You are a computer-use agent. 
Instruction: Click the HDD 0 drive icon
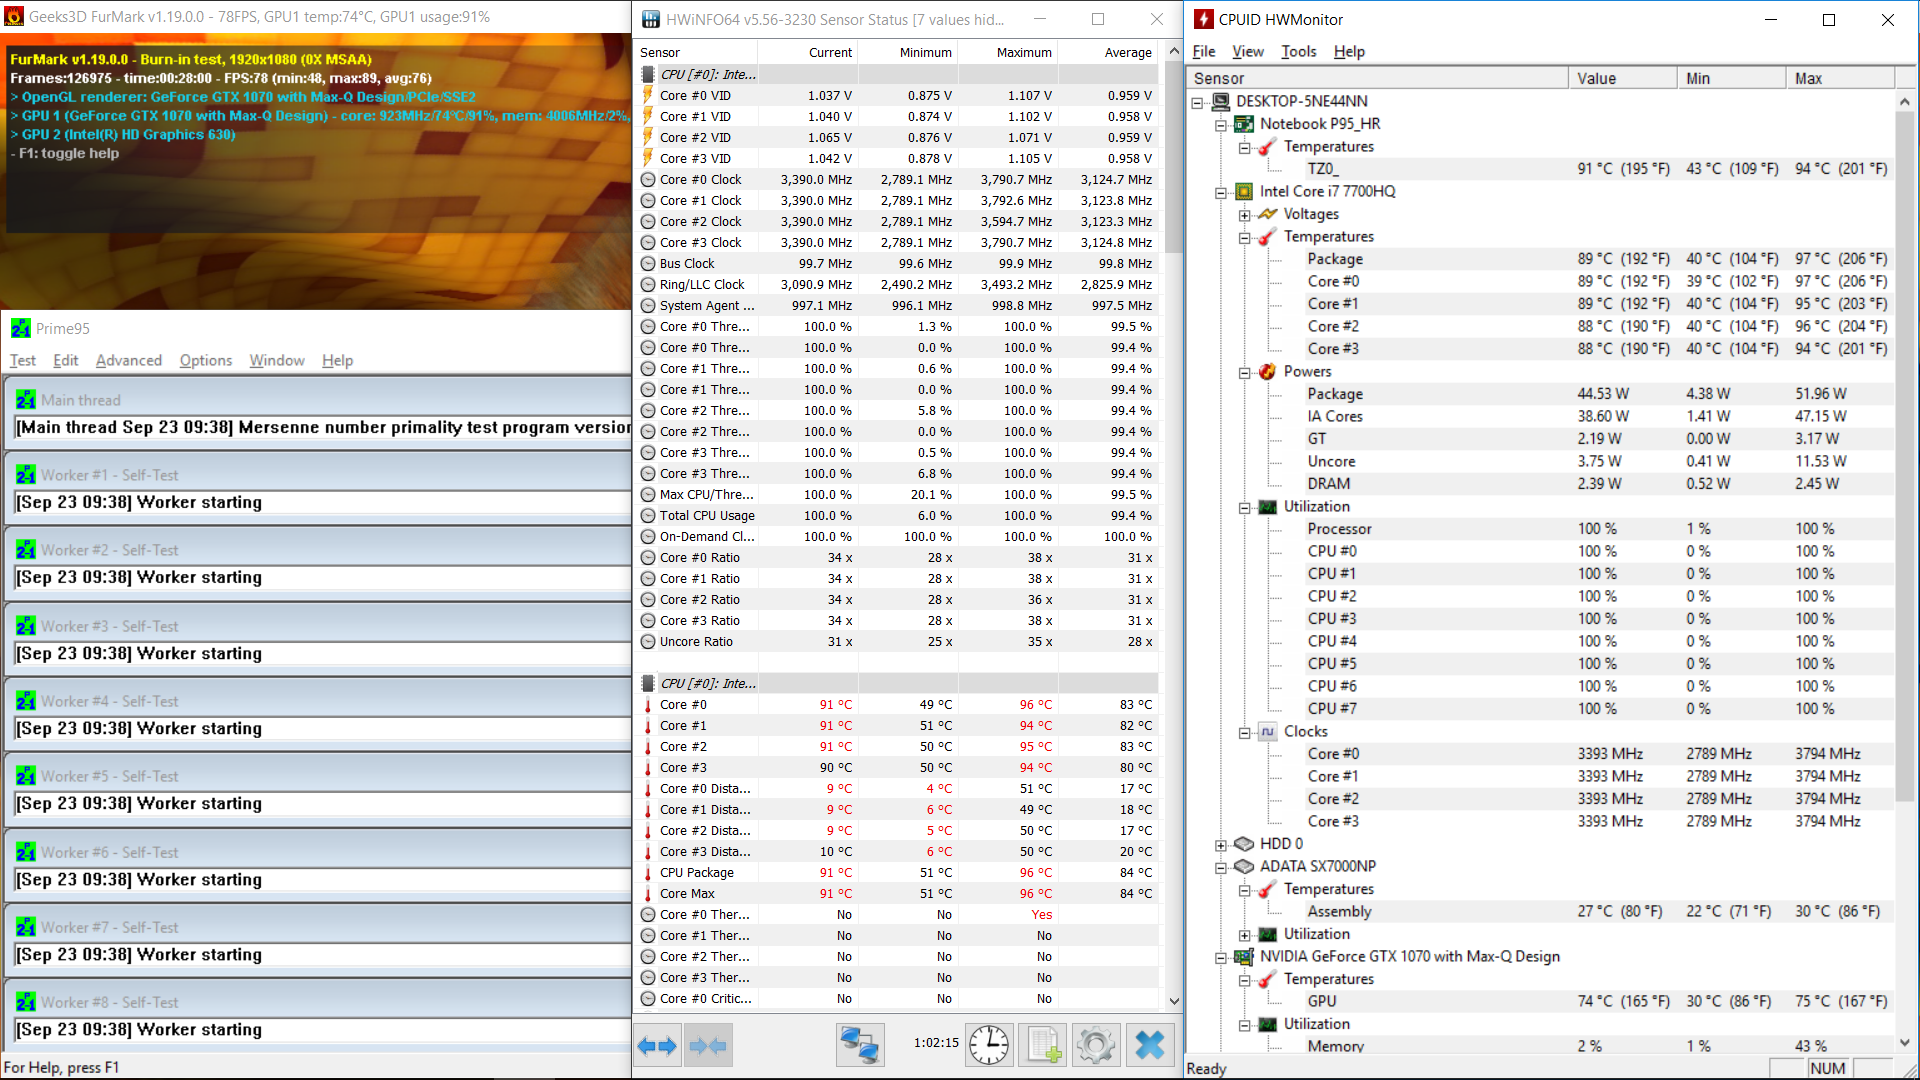tap(1244, 844)
